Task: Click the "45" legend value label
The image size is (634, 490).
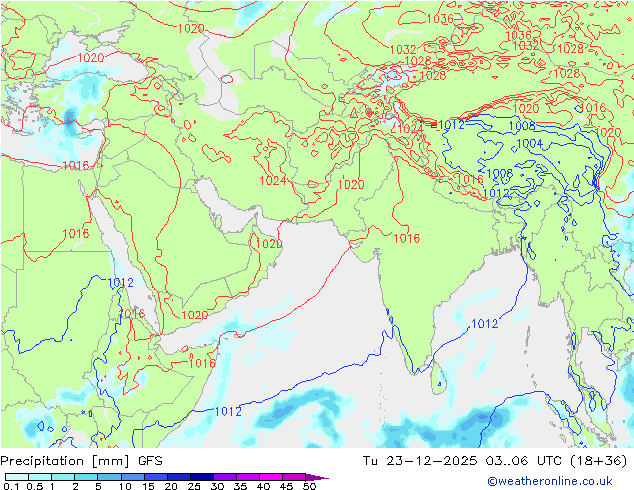Action: pos(286,486)
